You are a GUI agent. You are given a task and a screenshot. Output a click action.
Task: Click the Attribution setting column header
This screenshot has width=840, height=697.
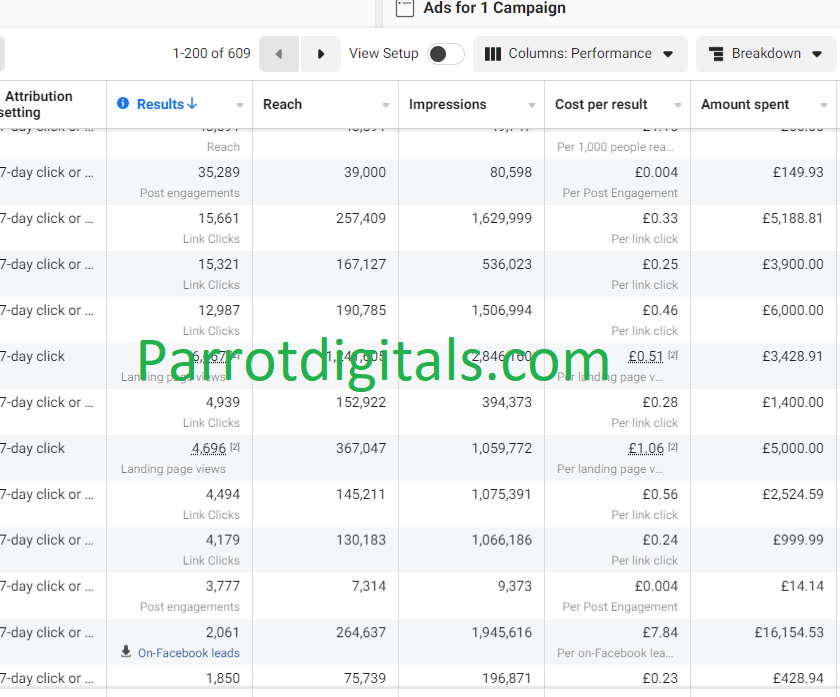(36, 104)
